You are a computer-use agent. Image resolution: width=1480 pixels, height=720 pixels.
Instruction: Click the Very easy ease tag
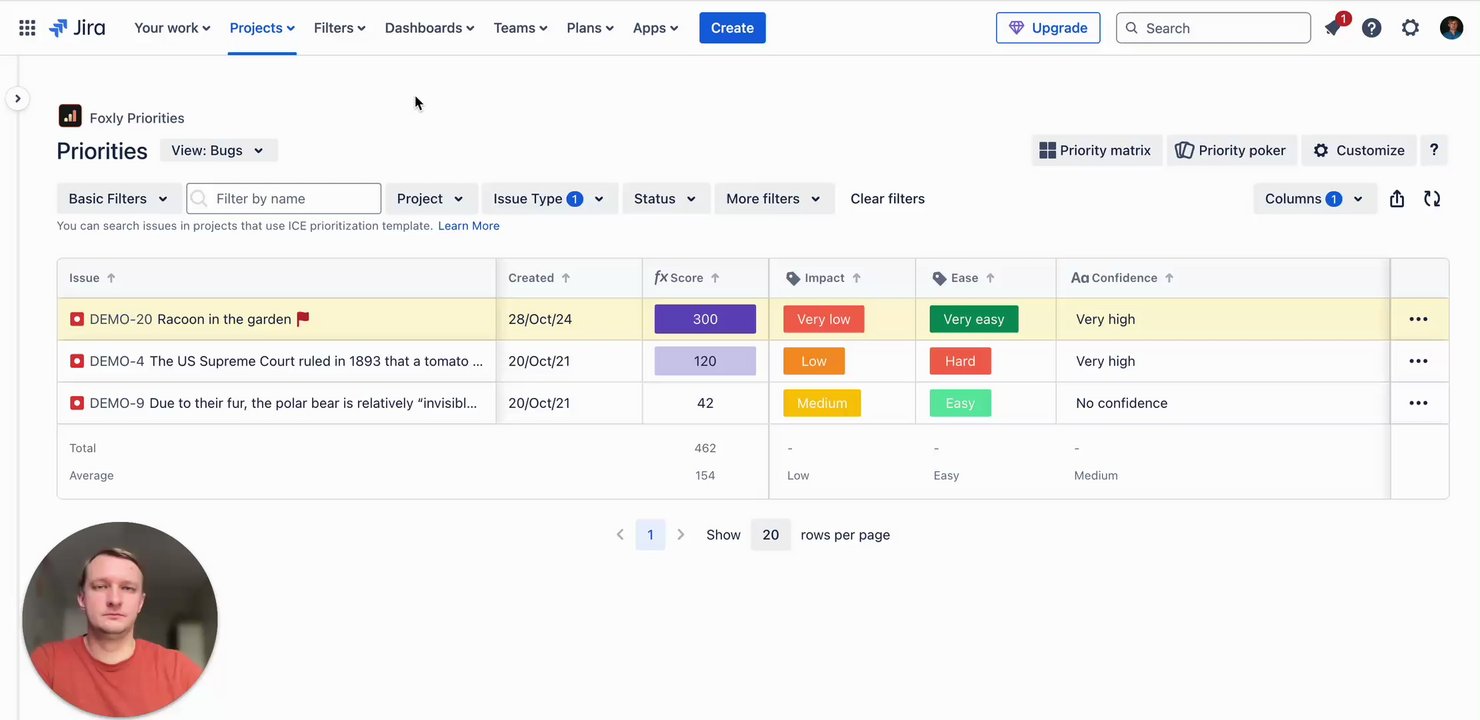point(974,319)
